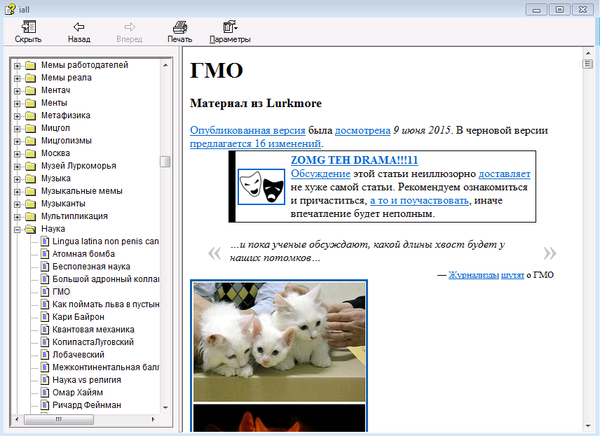This screenshot has width=600, height=436.
Task: Click tree panel vertical scrollbar thumb
Action: tap(165, 162)
